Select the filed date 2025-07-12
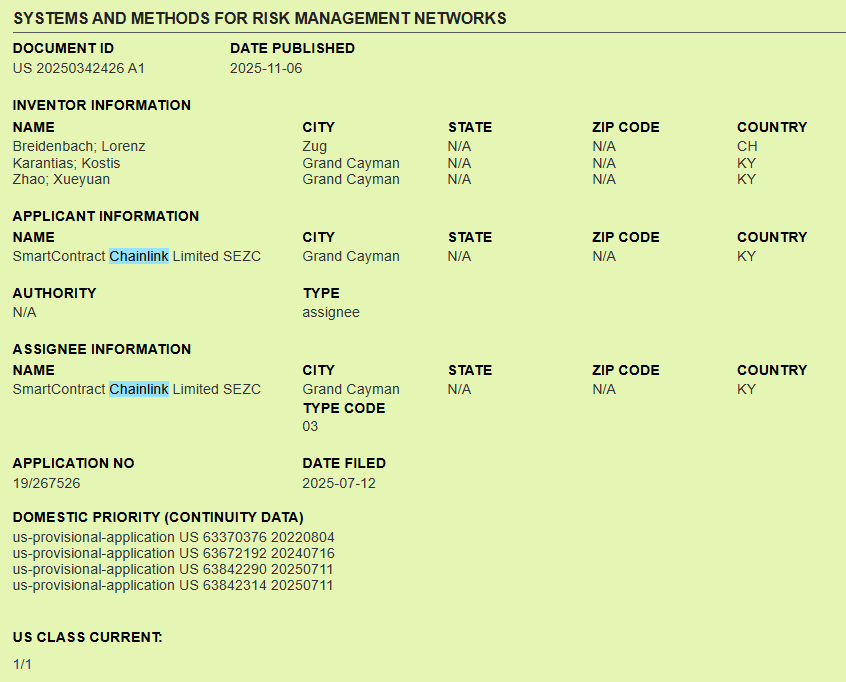The image size is (846, 682). coord(339,483)
